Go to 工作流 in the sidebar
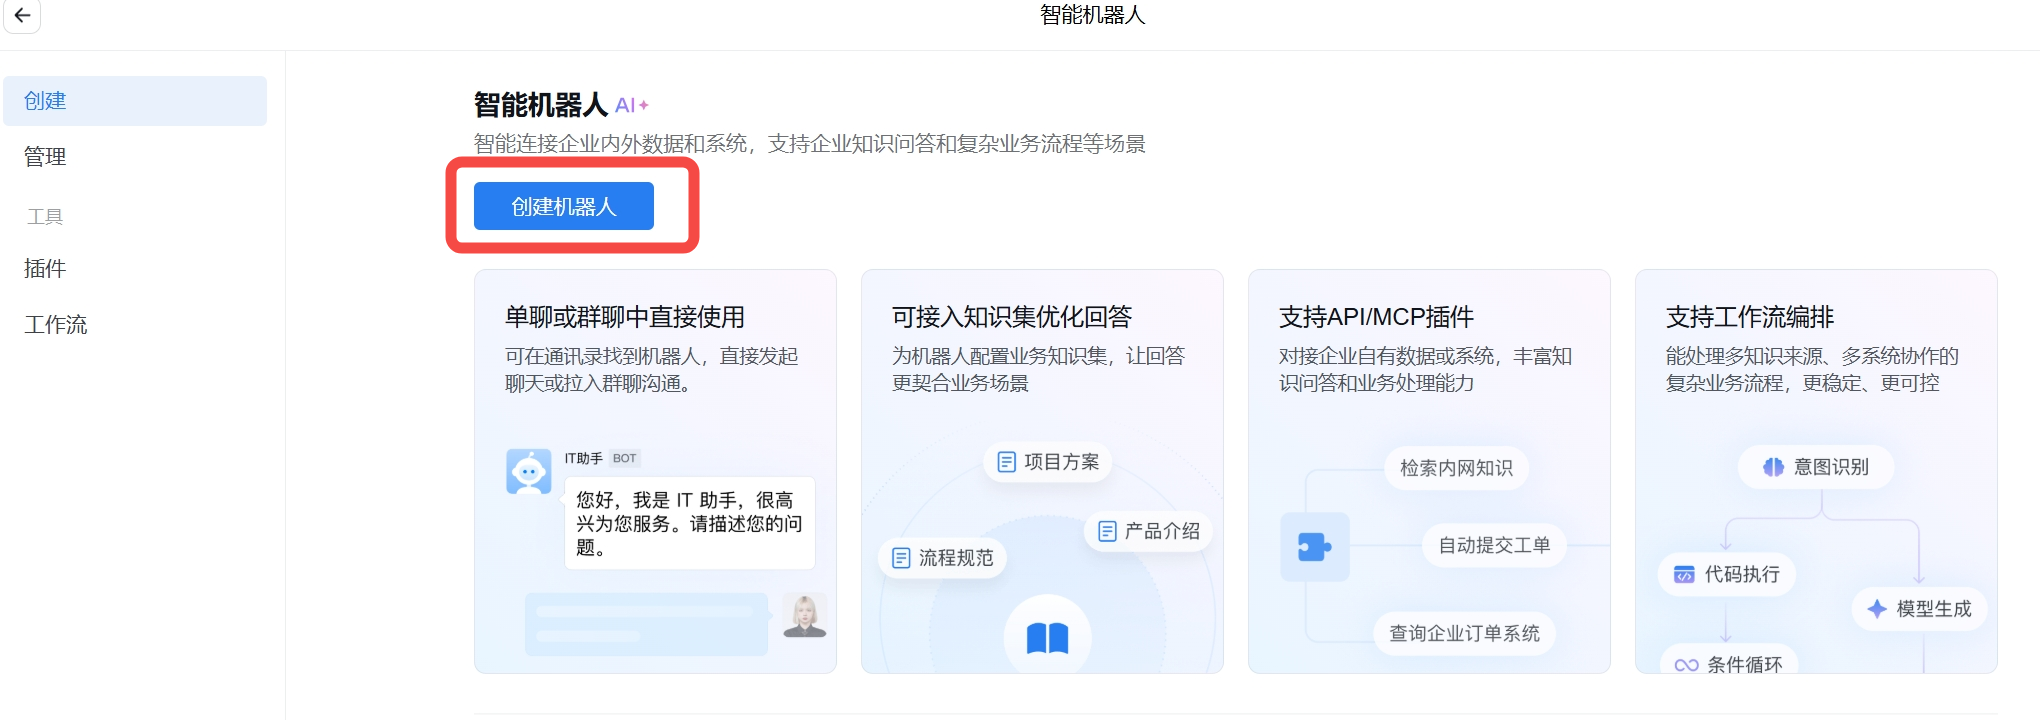The height and width of the screenshot is (720, 2040). click(56, 325)
